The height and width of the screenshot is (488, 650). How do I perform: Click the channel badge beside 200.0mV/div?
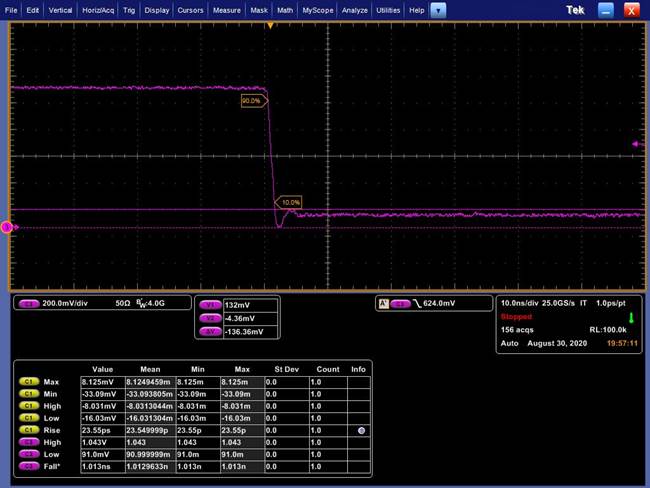29,303
